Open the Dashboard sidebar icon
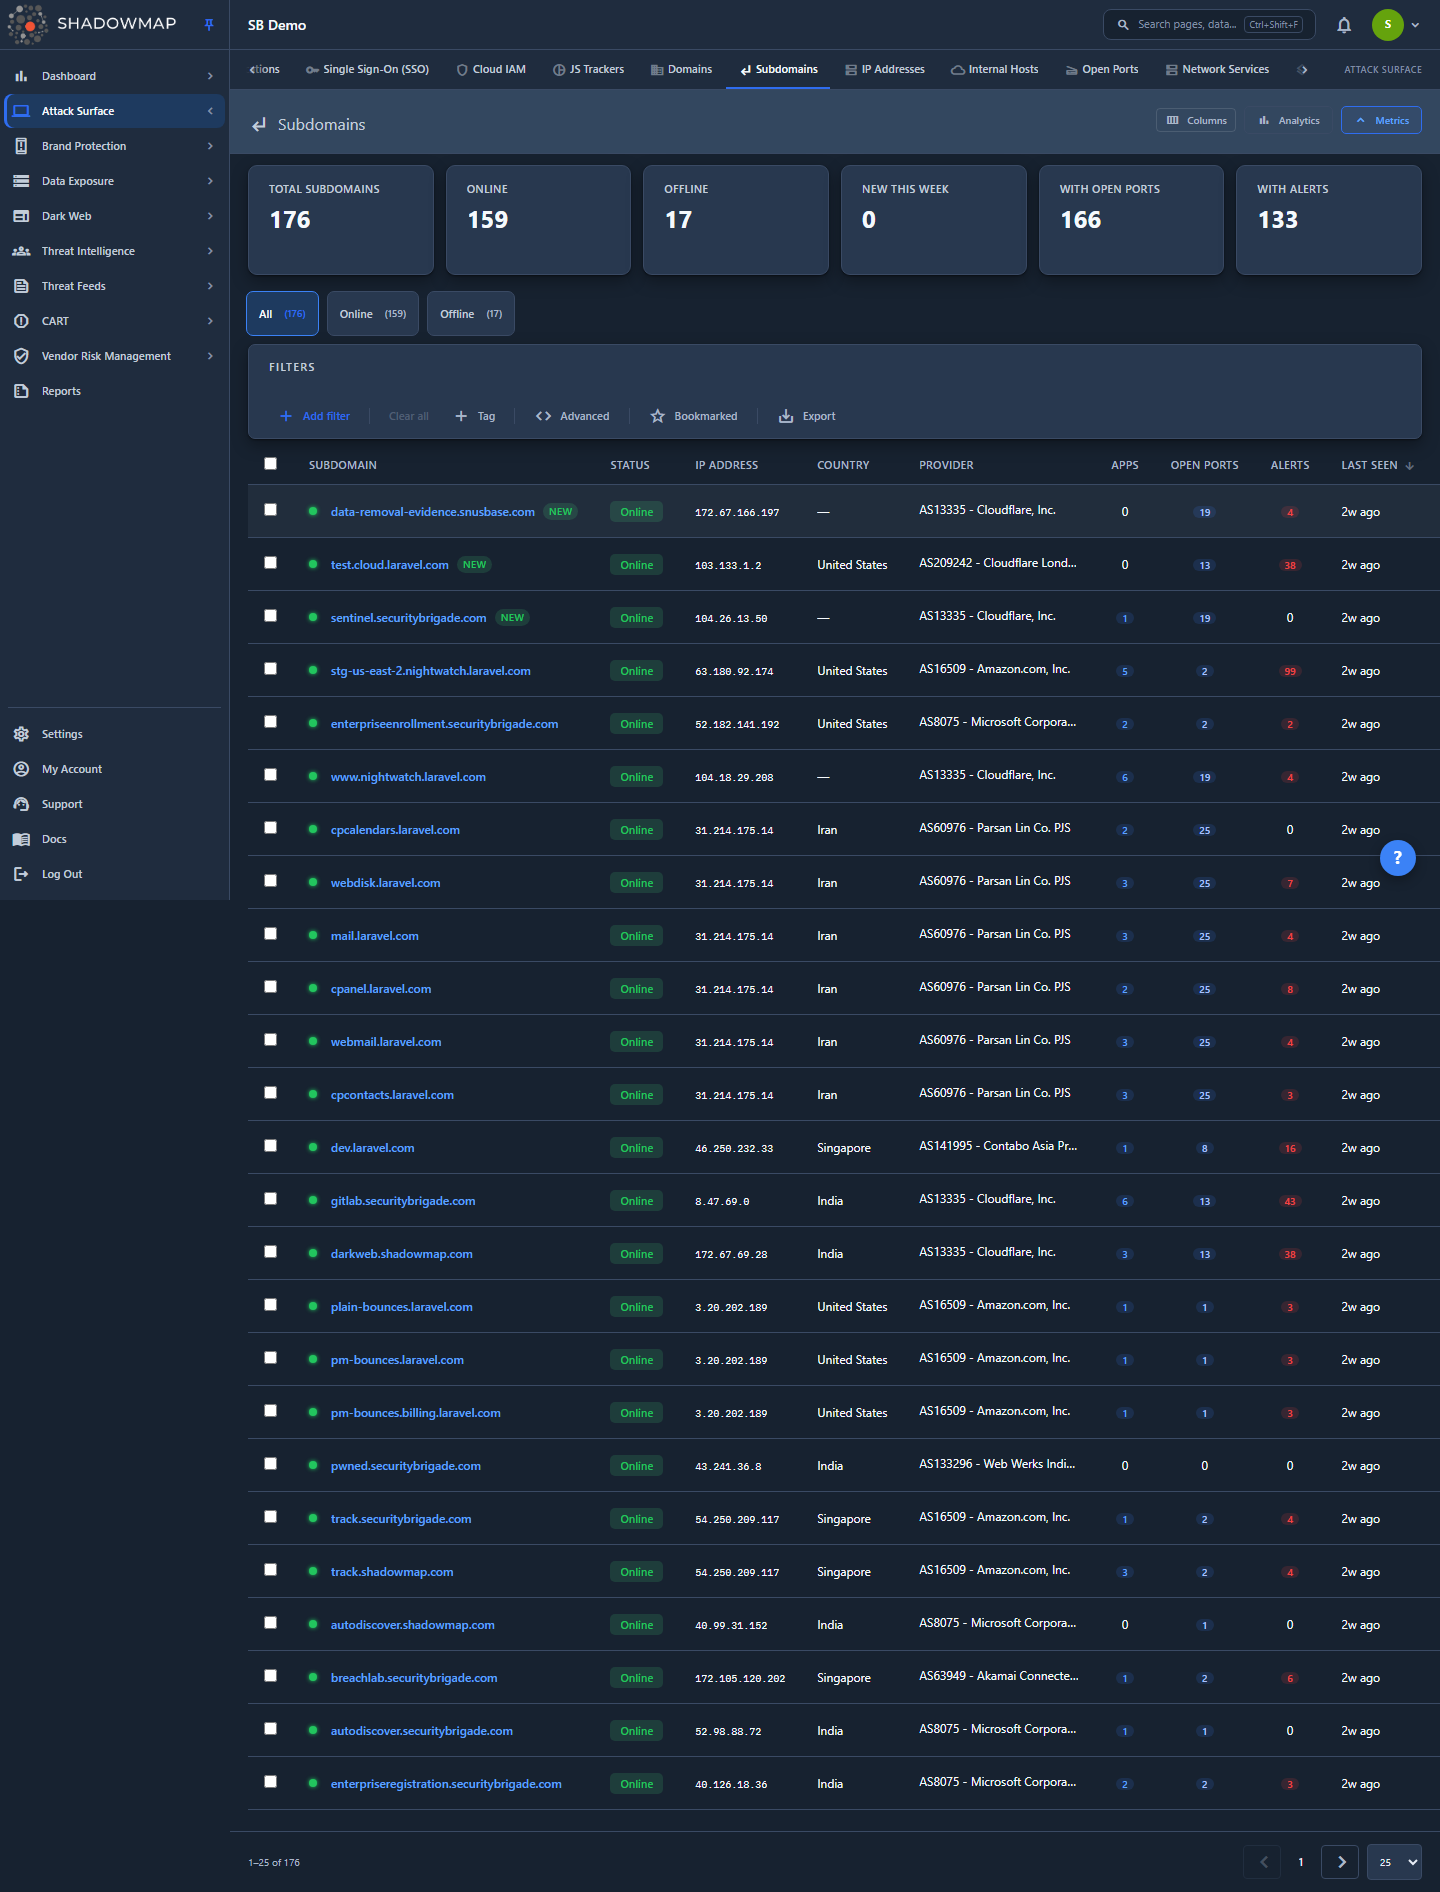The height and width of the screenshot is (1892, 1440). (x=21, y=76)
